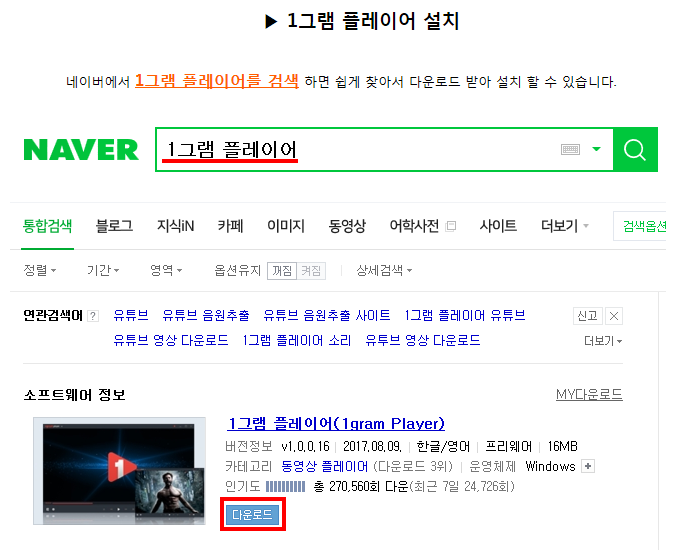Image resolution: width=677 pixels, height=557 pixels.
Task: Click the 1gram Player software thumbnail
Action: [x=119, y=471]
